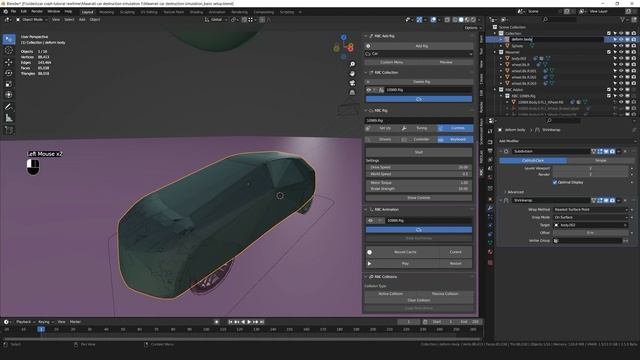The width and height of the screenshot is (640, 360).
Task: Open the Global transform orientation dropdown
Action: 216,20
